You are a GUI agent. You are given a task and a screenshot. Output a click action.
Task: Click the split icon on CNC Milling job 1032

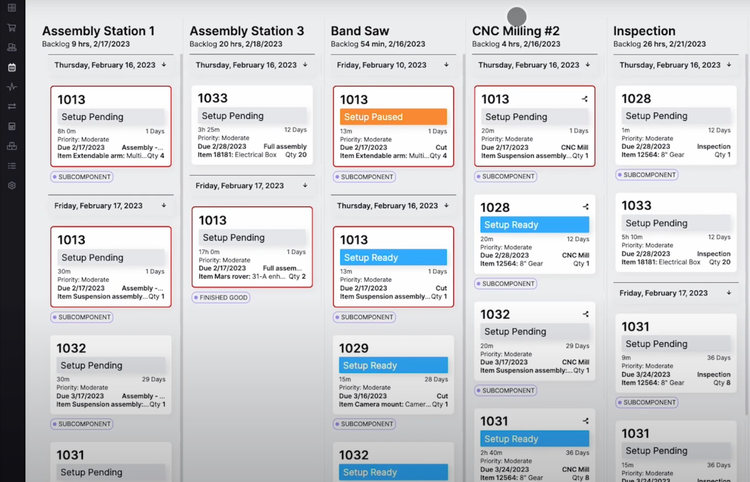tap(585, 314)
